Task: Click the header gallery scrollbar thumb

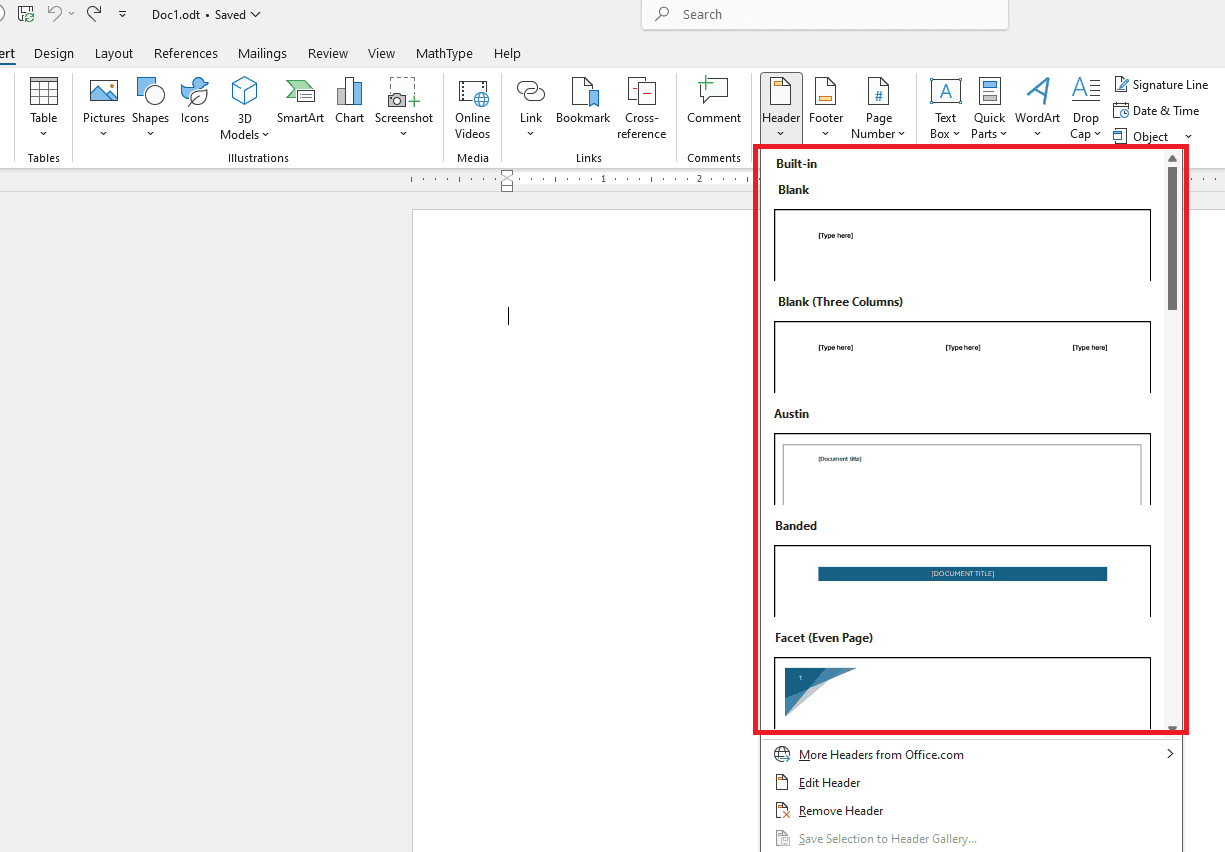Action: tap(1172, 238)
